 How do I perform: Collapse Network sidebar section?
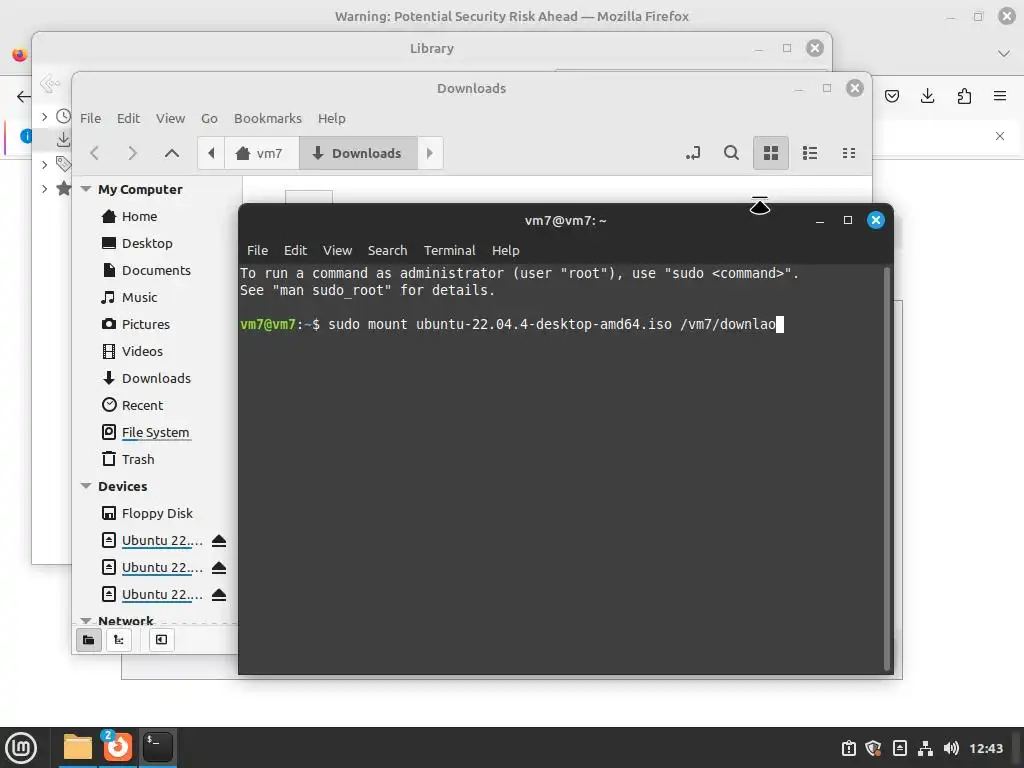point(86,620)
